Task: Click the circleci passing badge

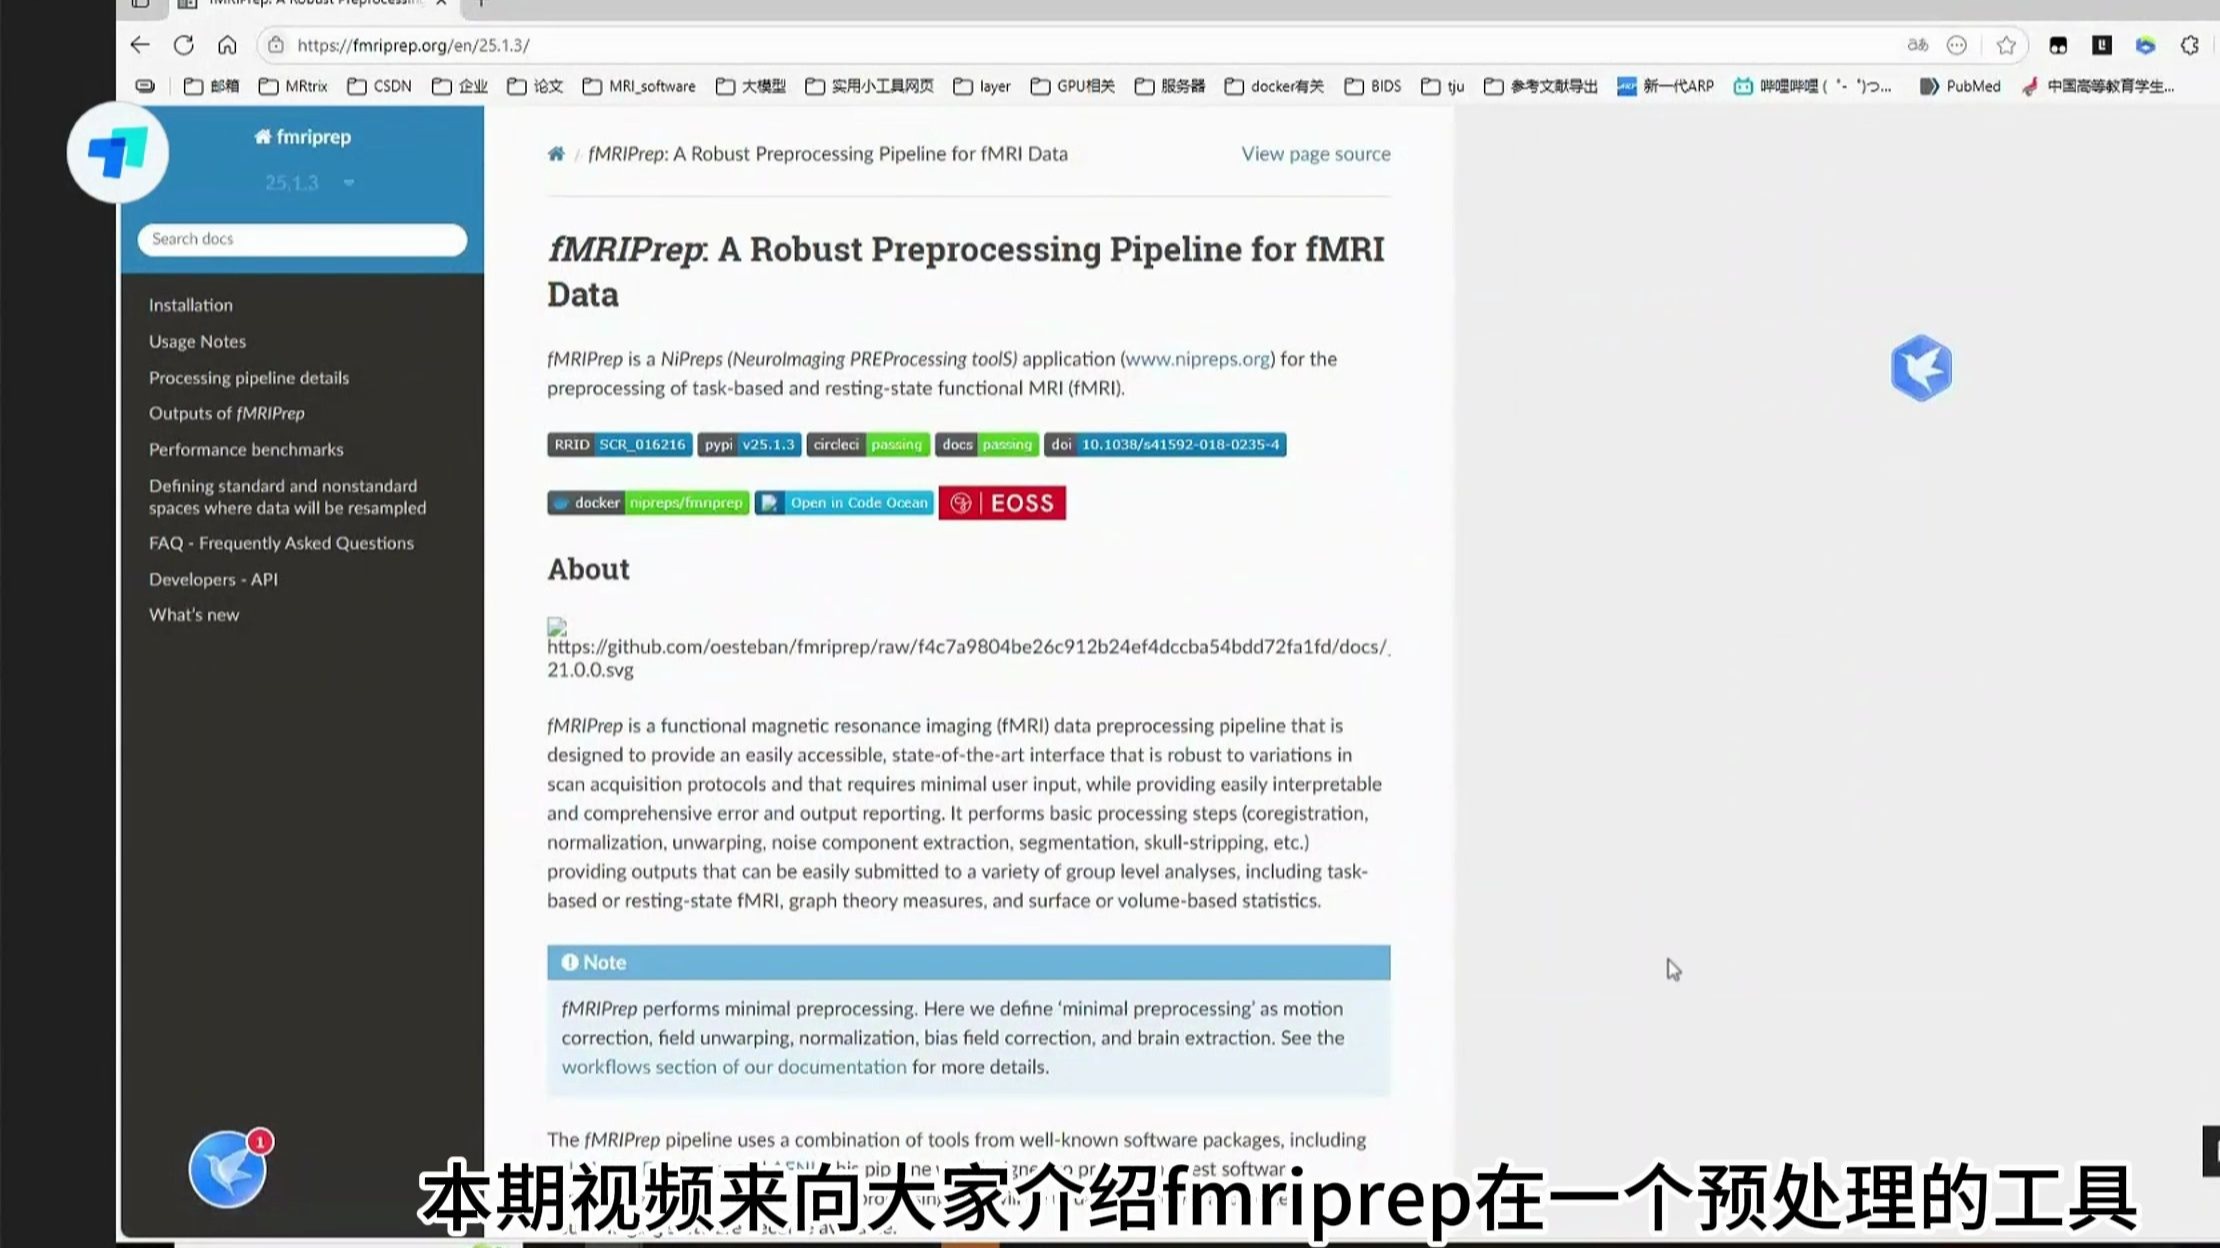Action: point(868,444)
